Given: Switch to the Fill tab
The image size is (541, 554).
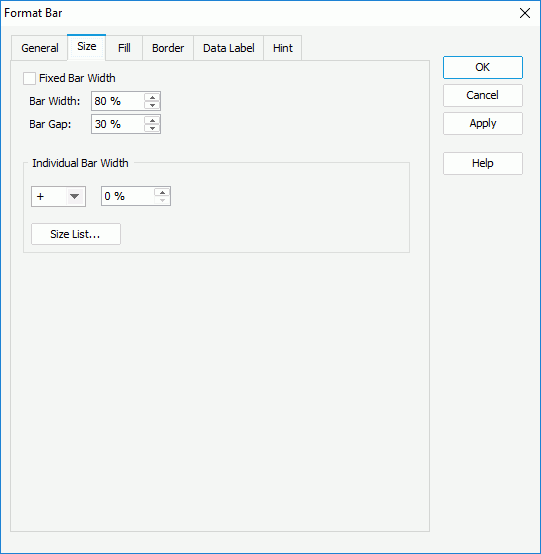Looking at the screenshot, I should pyautogui.click(x=124, y=48).
